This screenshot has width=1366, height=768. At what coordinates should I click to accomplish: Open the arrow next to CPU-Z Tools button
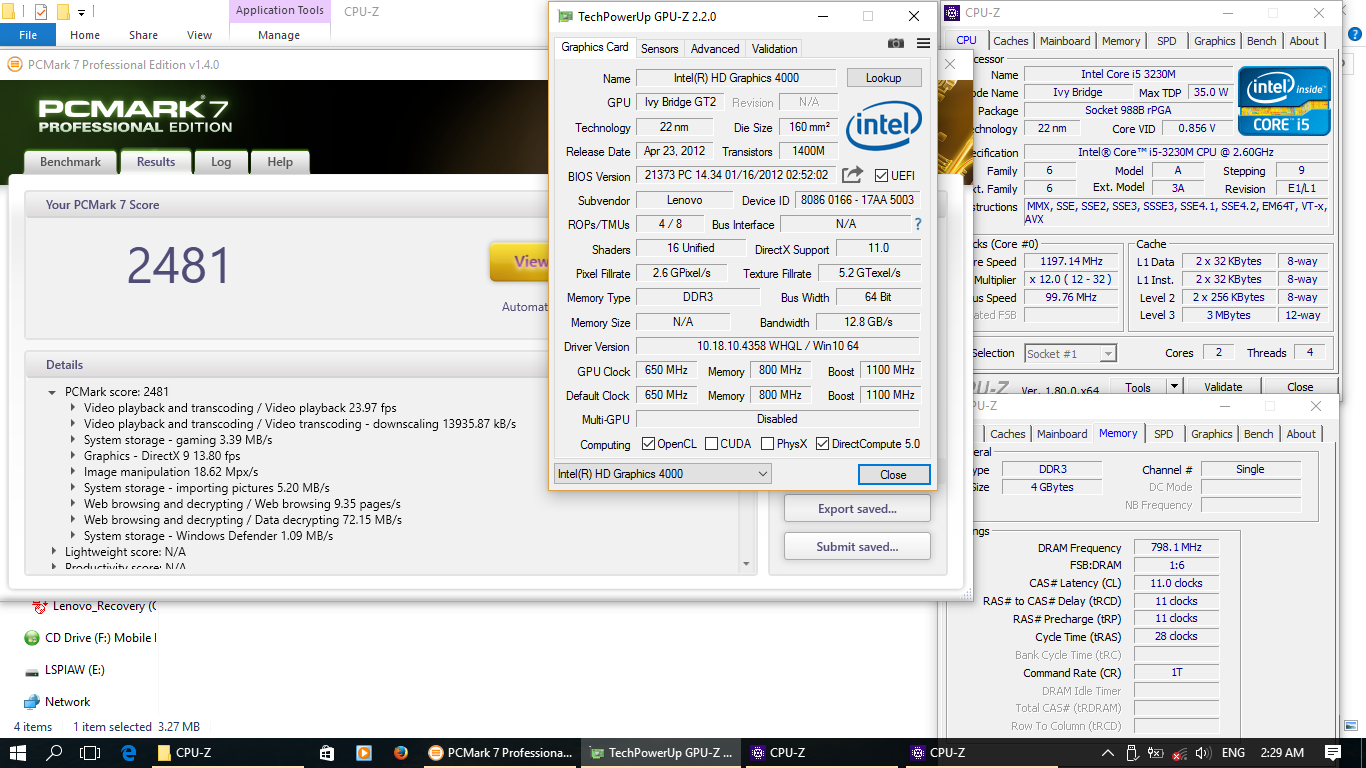[1174, 387]
